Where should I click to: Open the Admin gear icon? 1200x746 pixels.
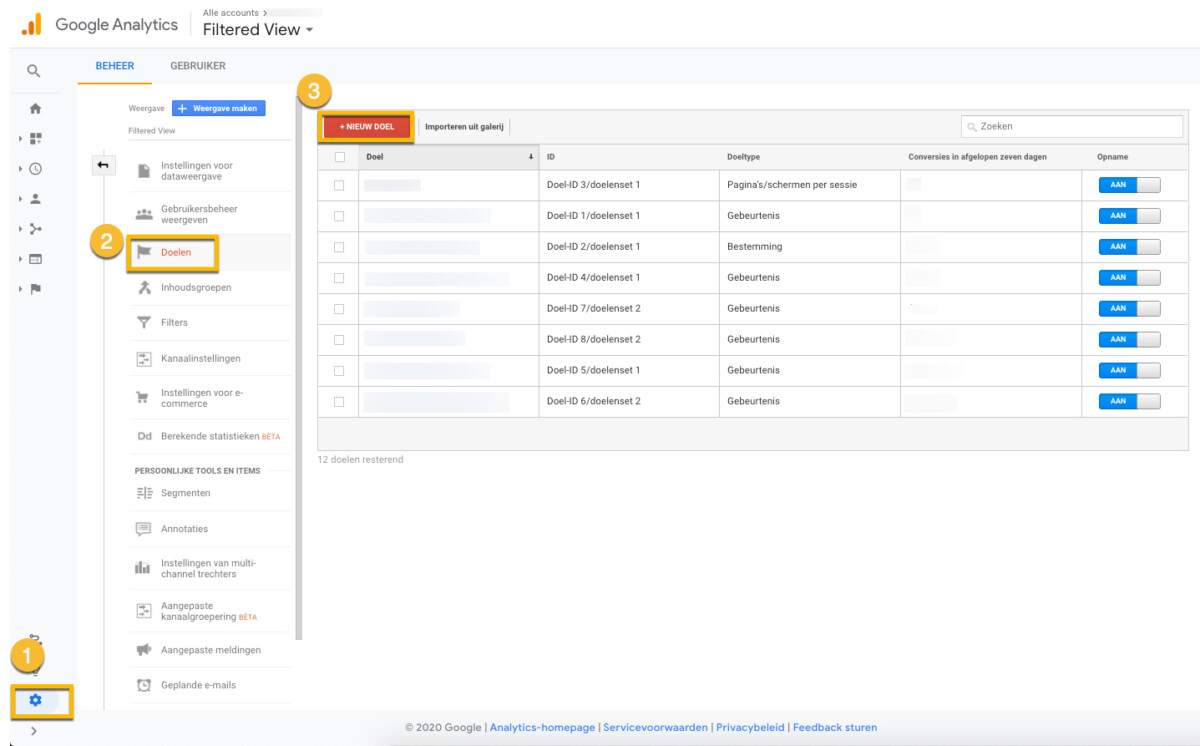pos(36,700)
